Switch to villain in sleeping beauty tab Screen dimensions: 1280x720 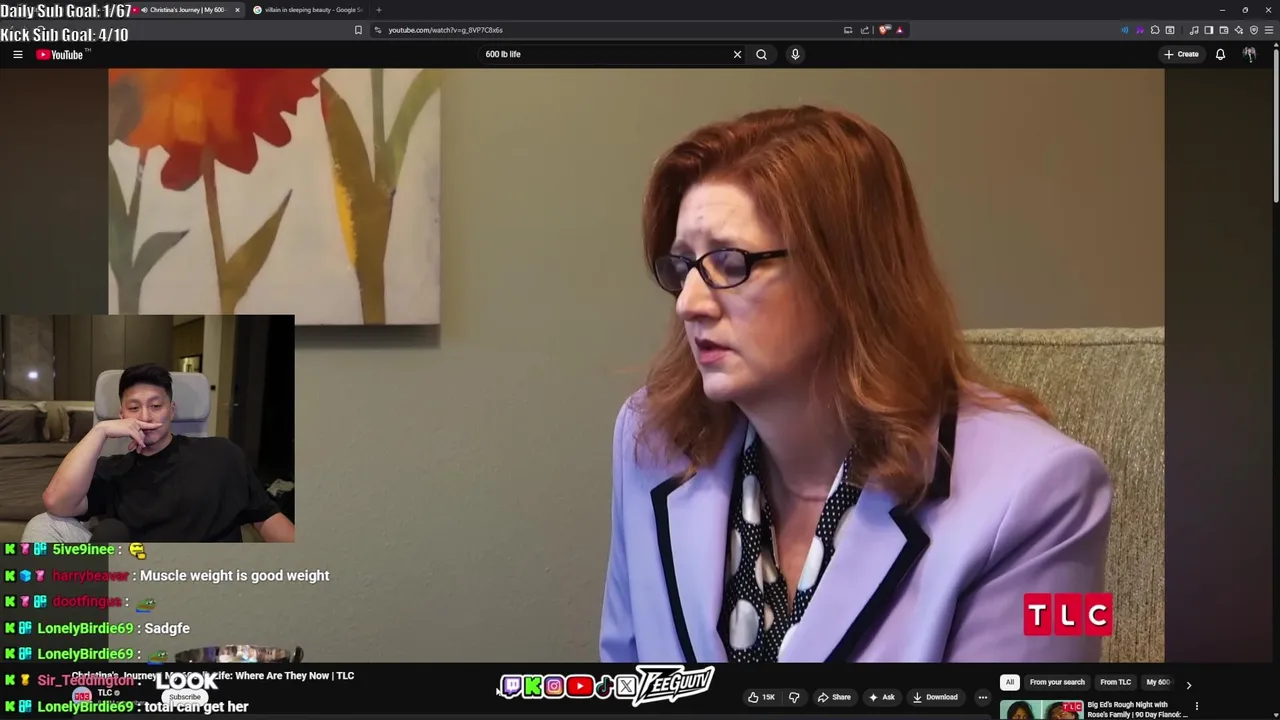tap(309, 10)
